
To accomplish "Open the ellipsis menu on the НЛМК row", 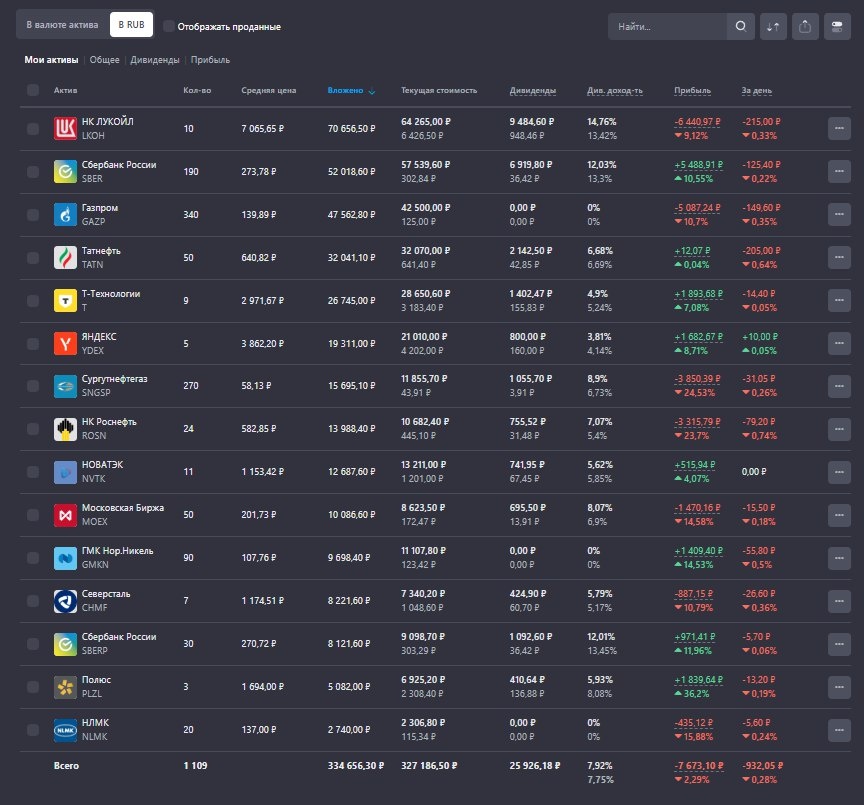I will tap(840, 730).
